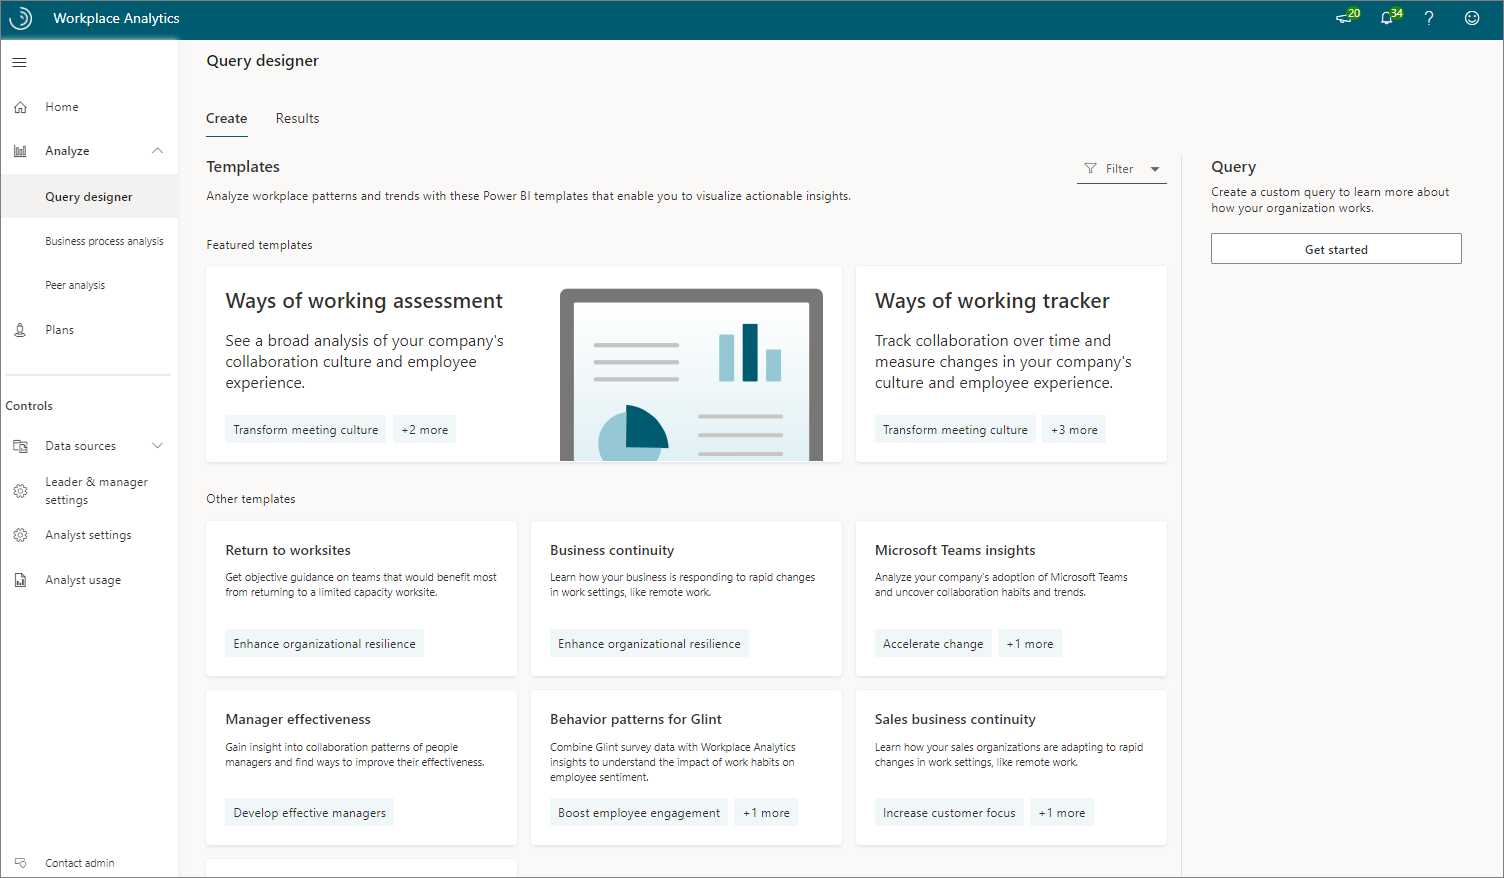1504x878 pixels.
Task: Click the +2 more tag on assessment card
Action: pyautogui.click(x=425, y=430)
